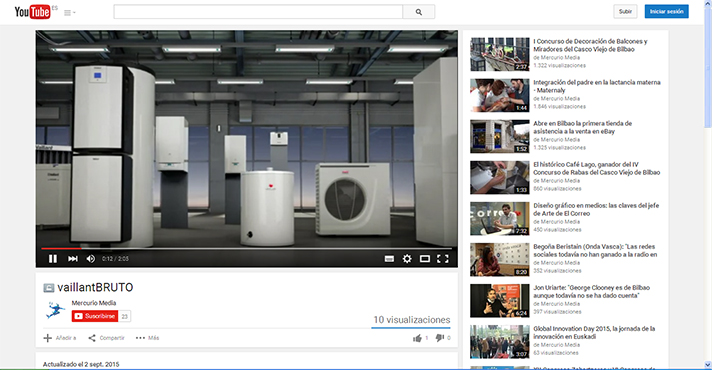Screen dimensions: 712x370
Task: Open the Compartir share tab
Action: click(x=106, y=338)
